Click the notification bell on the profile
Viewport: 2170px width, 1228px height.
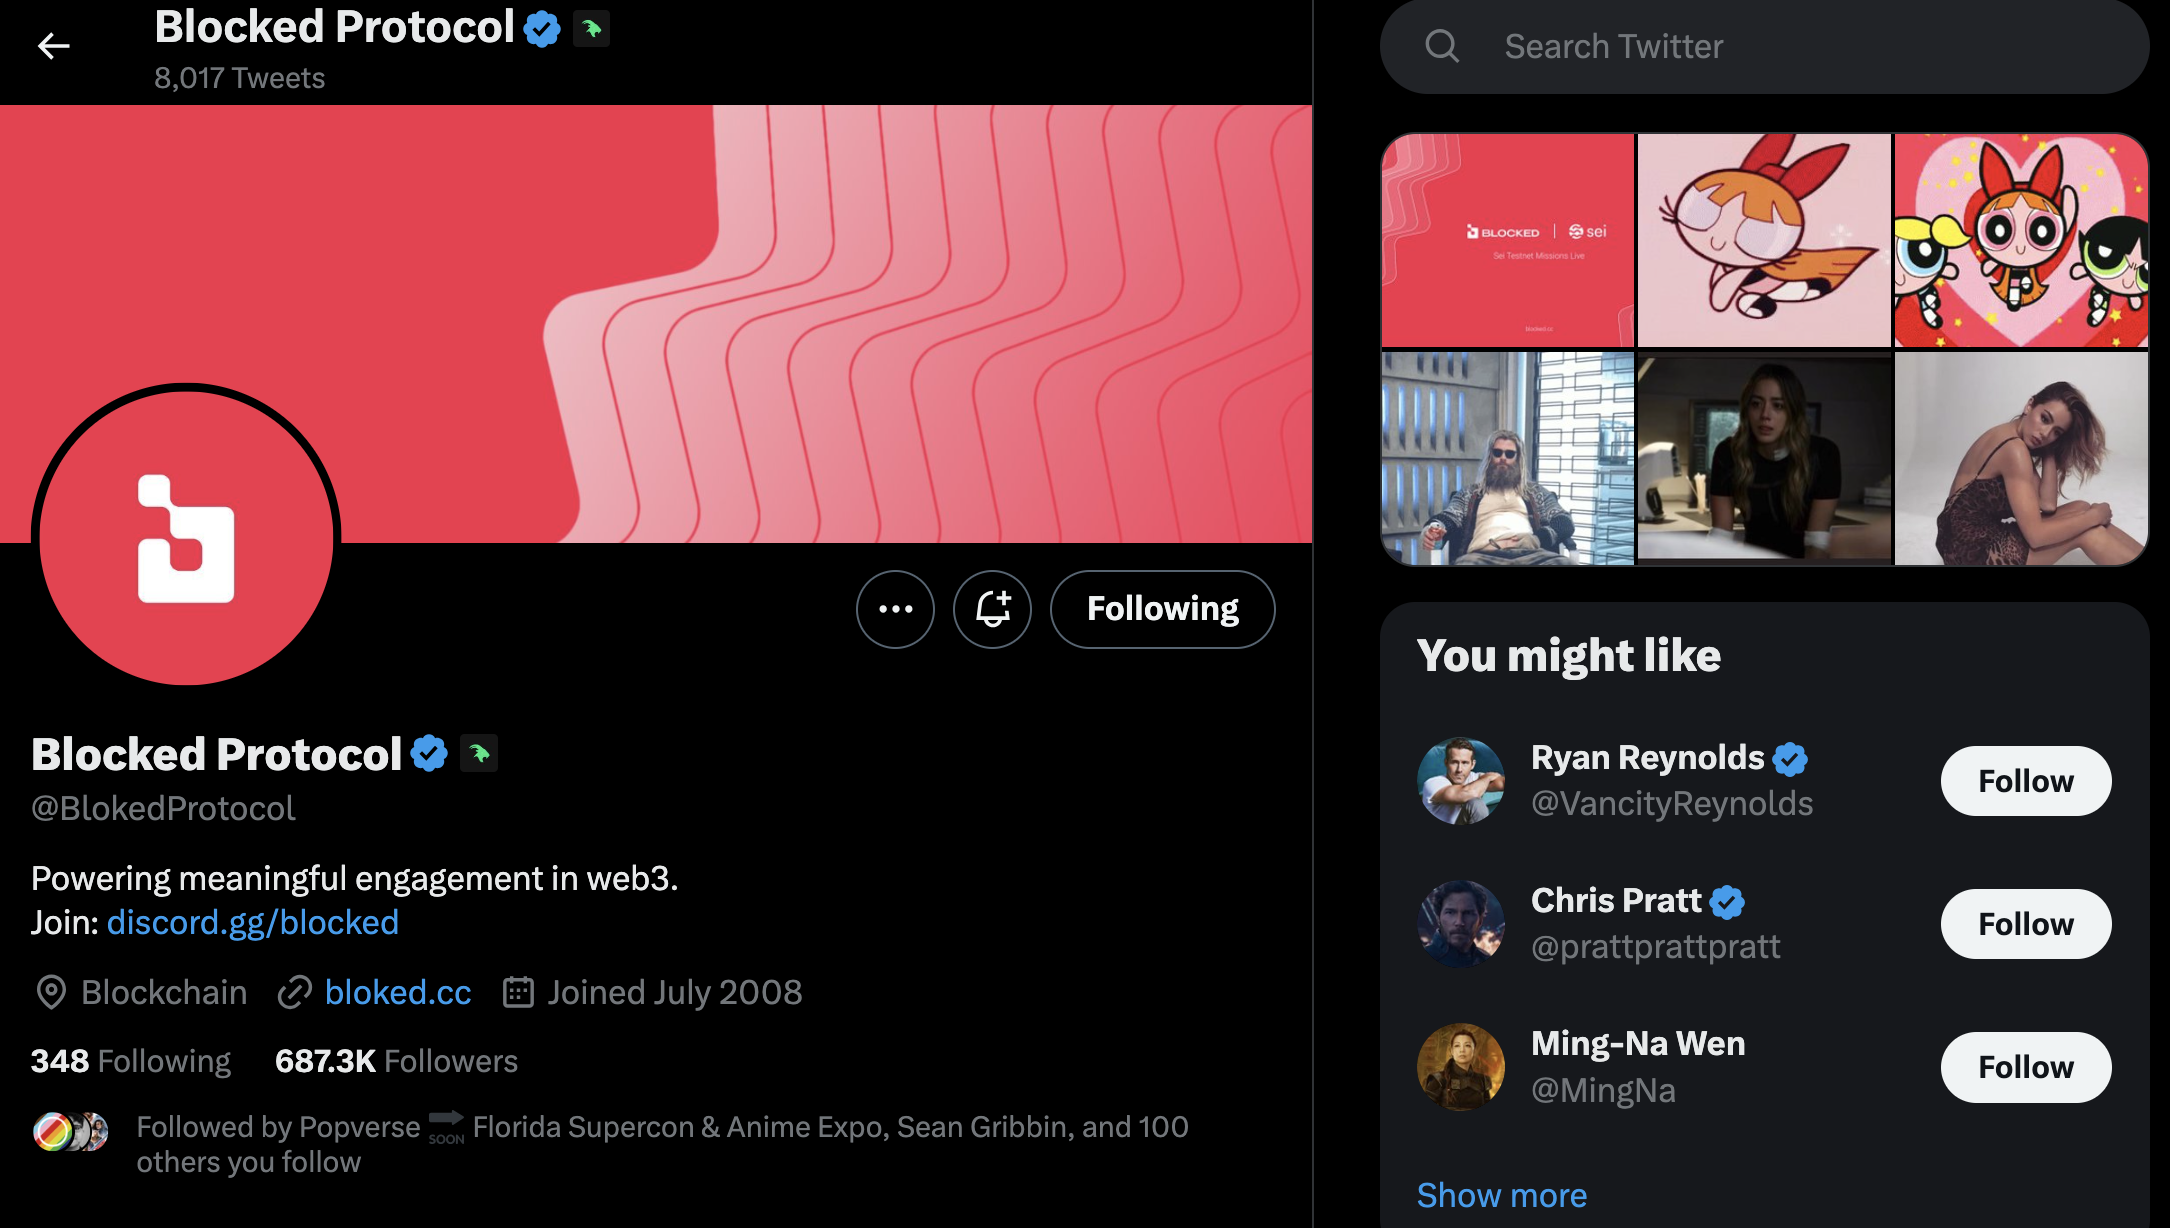coord(991,609)
